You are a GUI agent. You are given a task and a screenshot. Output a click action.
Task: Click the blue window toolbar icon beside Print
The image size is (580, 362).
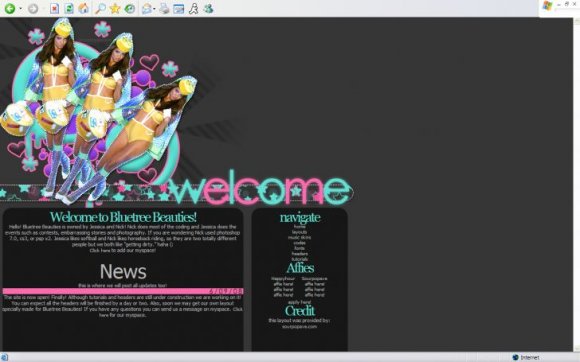(179, 9)
